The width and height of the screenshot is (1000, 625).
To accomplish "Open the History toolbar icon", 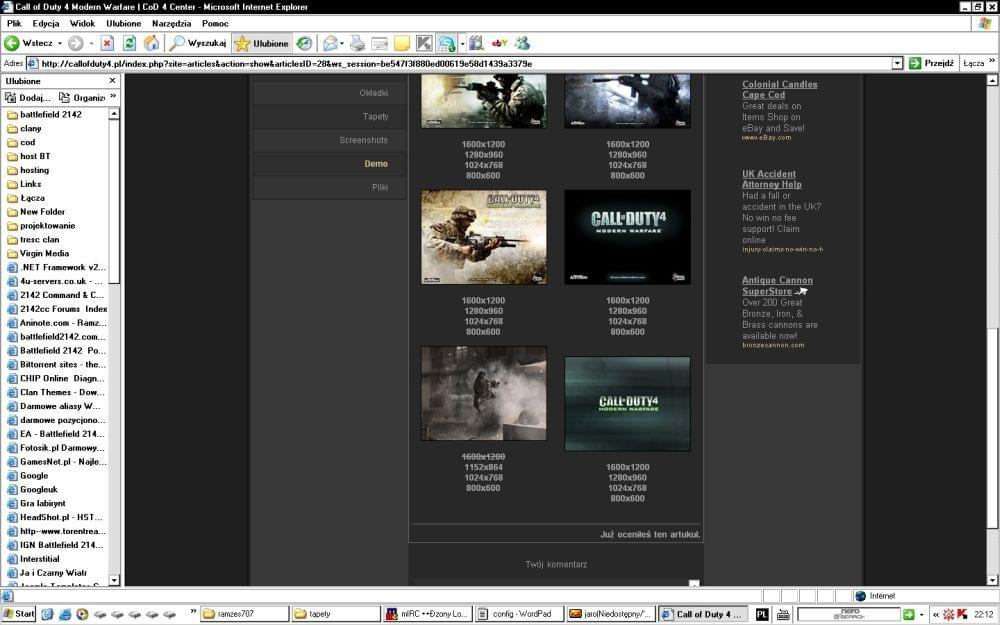I will pos(304,43).
